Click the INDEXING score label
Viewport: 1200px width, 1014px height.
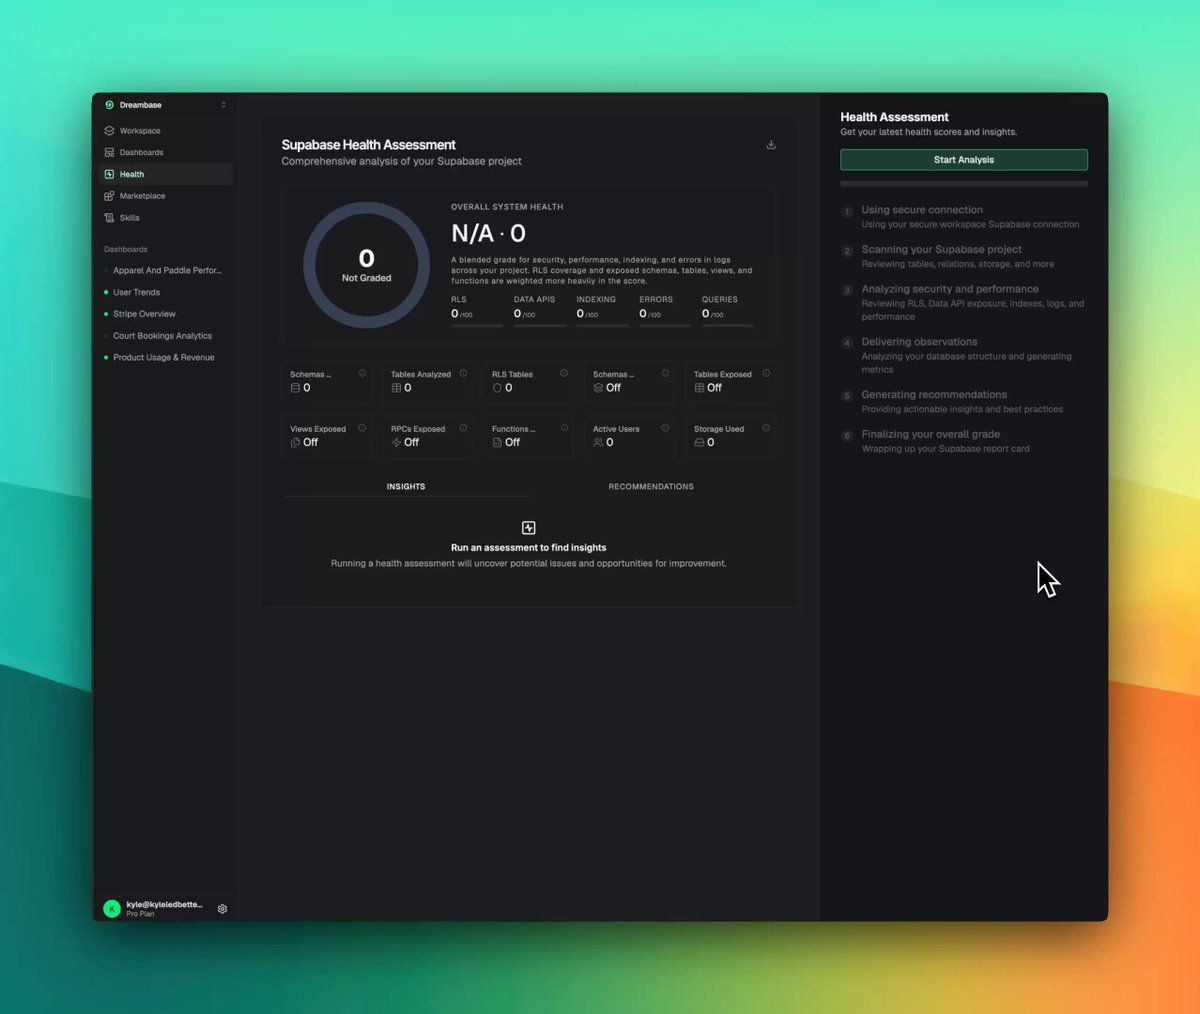pyautogui.click(x=596, y=299)
